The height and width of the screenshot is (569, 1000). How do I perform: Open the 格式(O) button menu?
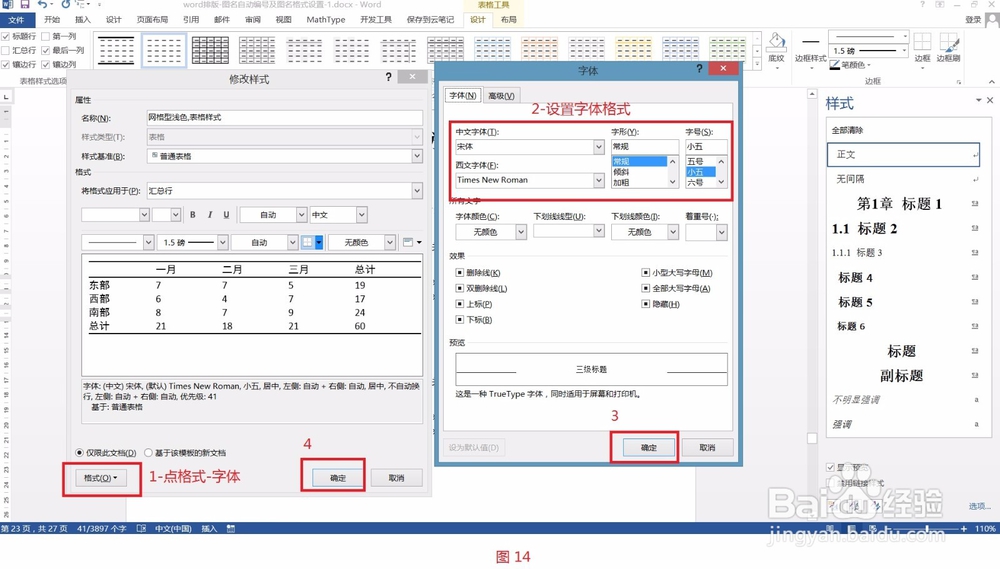pyautogui.click(x=101, y=478)
